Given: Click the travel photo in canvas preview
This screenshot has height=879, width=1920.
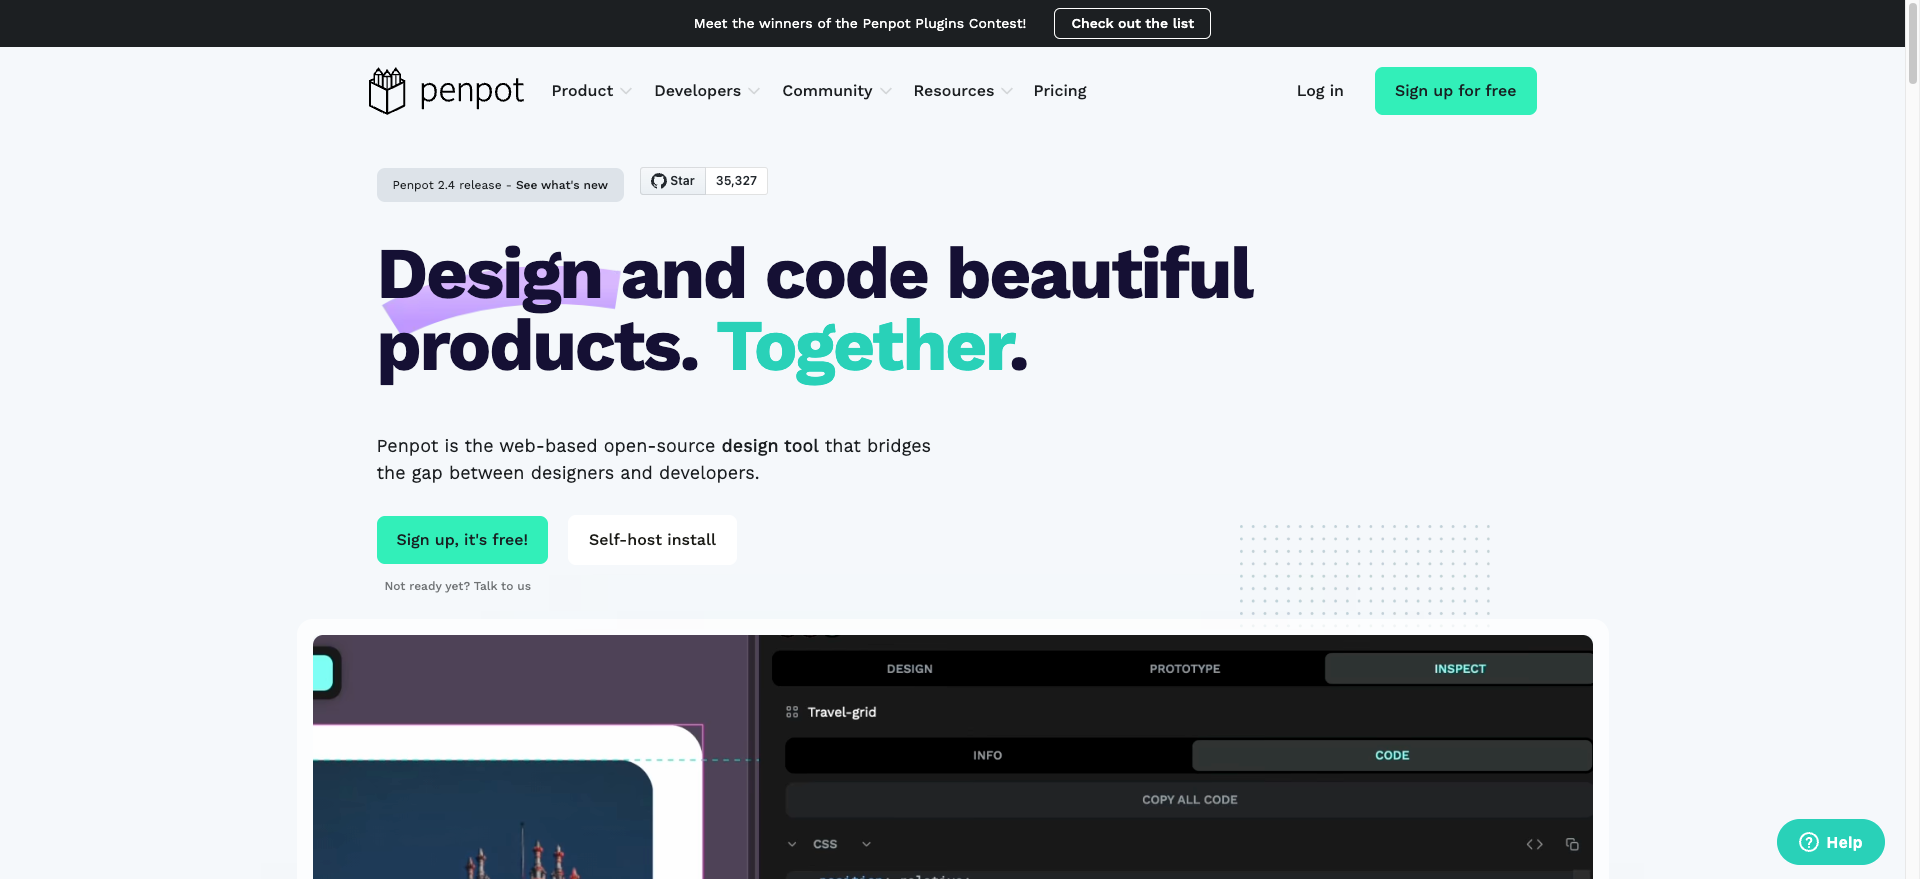Looking at the screenshot, I should pyautogui.click(x=482, y=820).
